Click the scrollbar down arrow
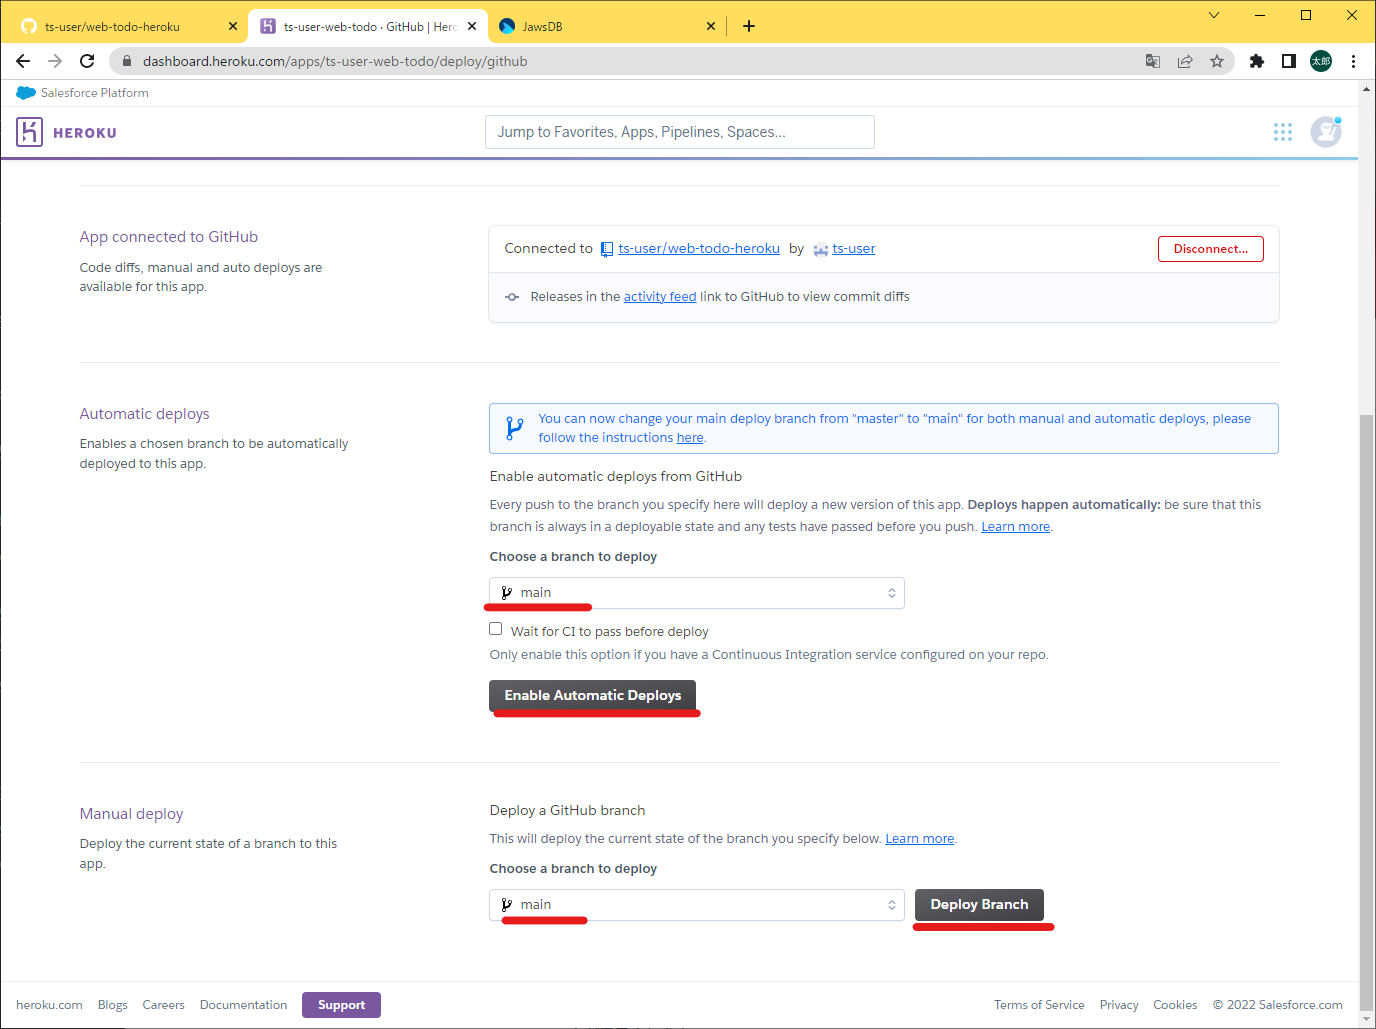Screen dimensions: 1376x1029 [x=1366, y=1020]
